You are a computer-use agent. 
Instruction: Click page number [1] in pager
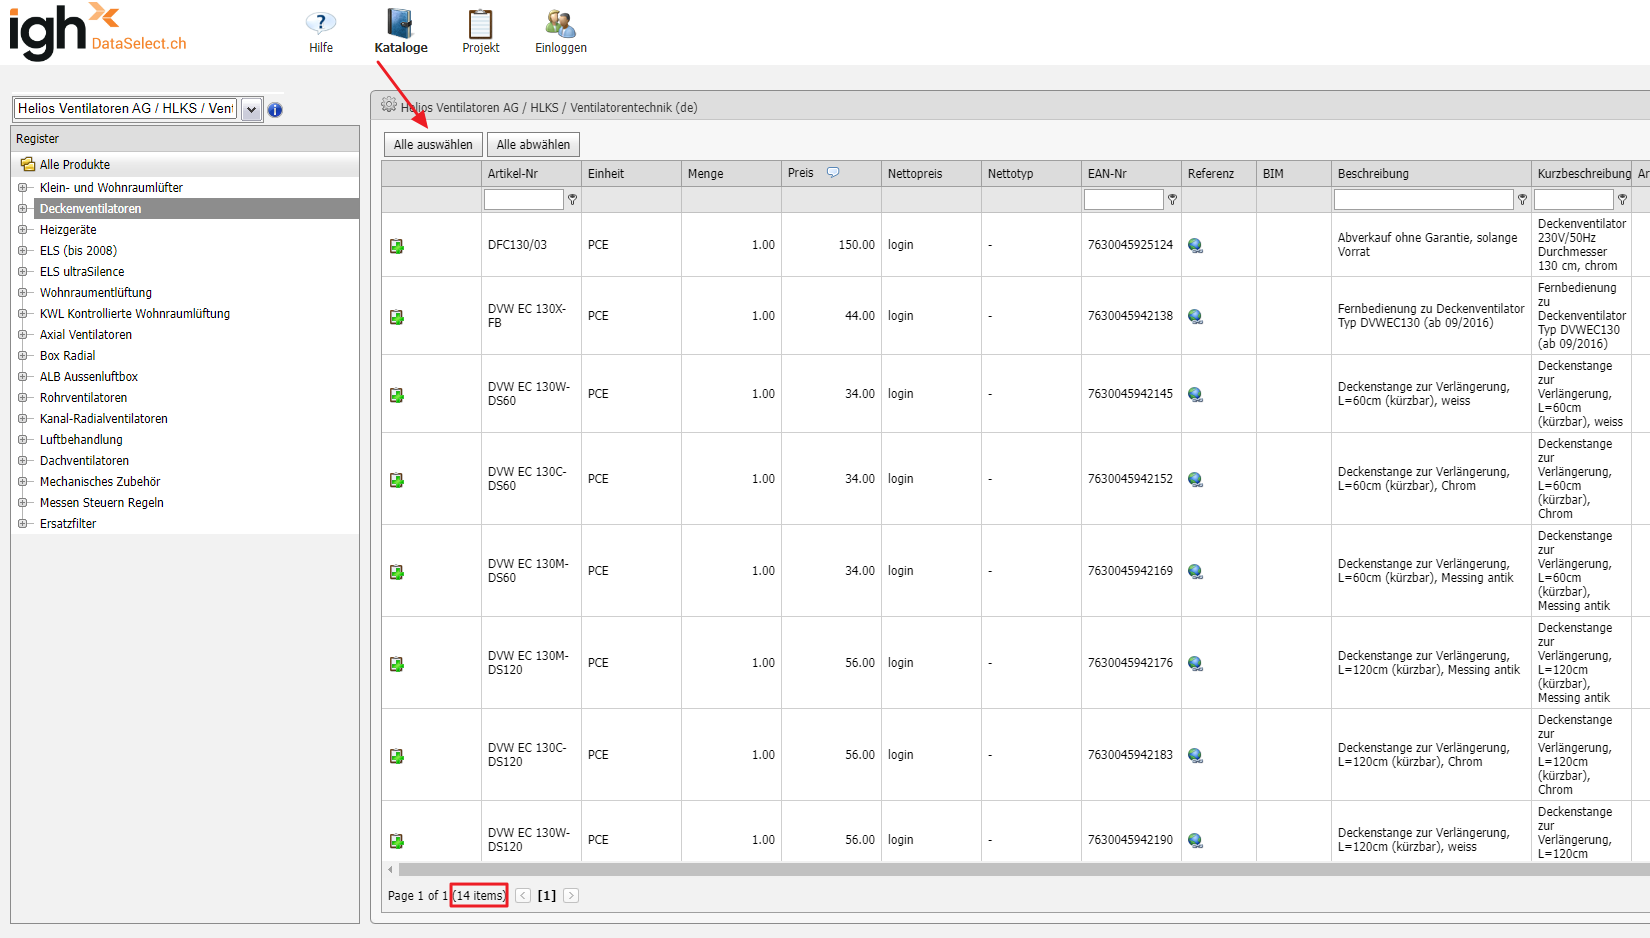tap(547, 896)
